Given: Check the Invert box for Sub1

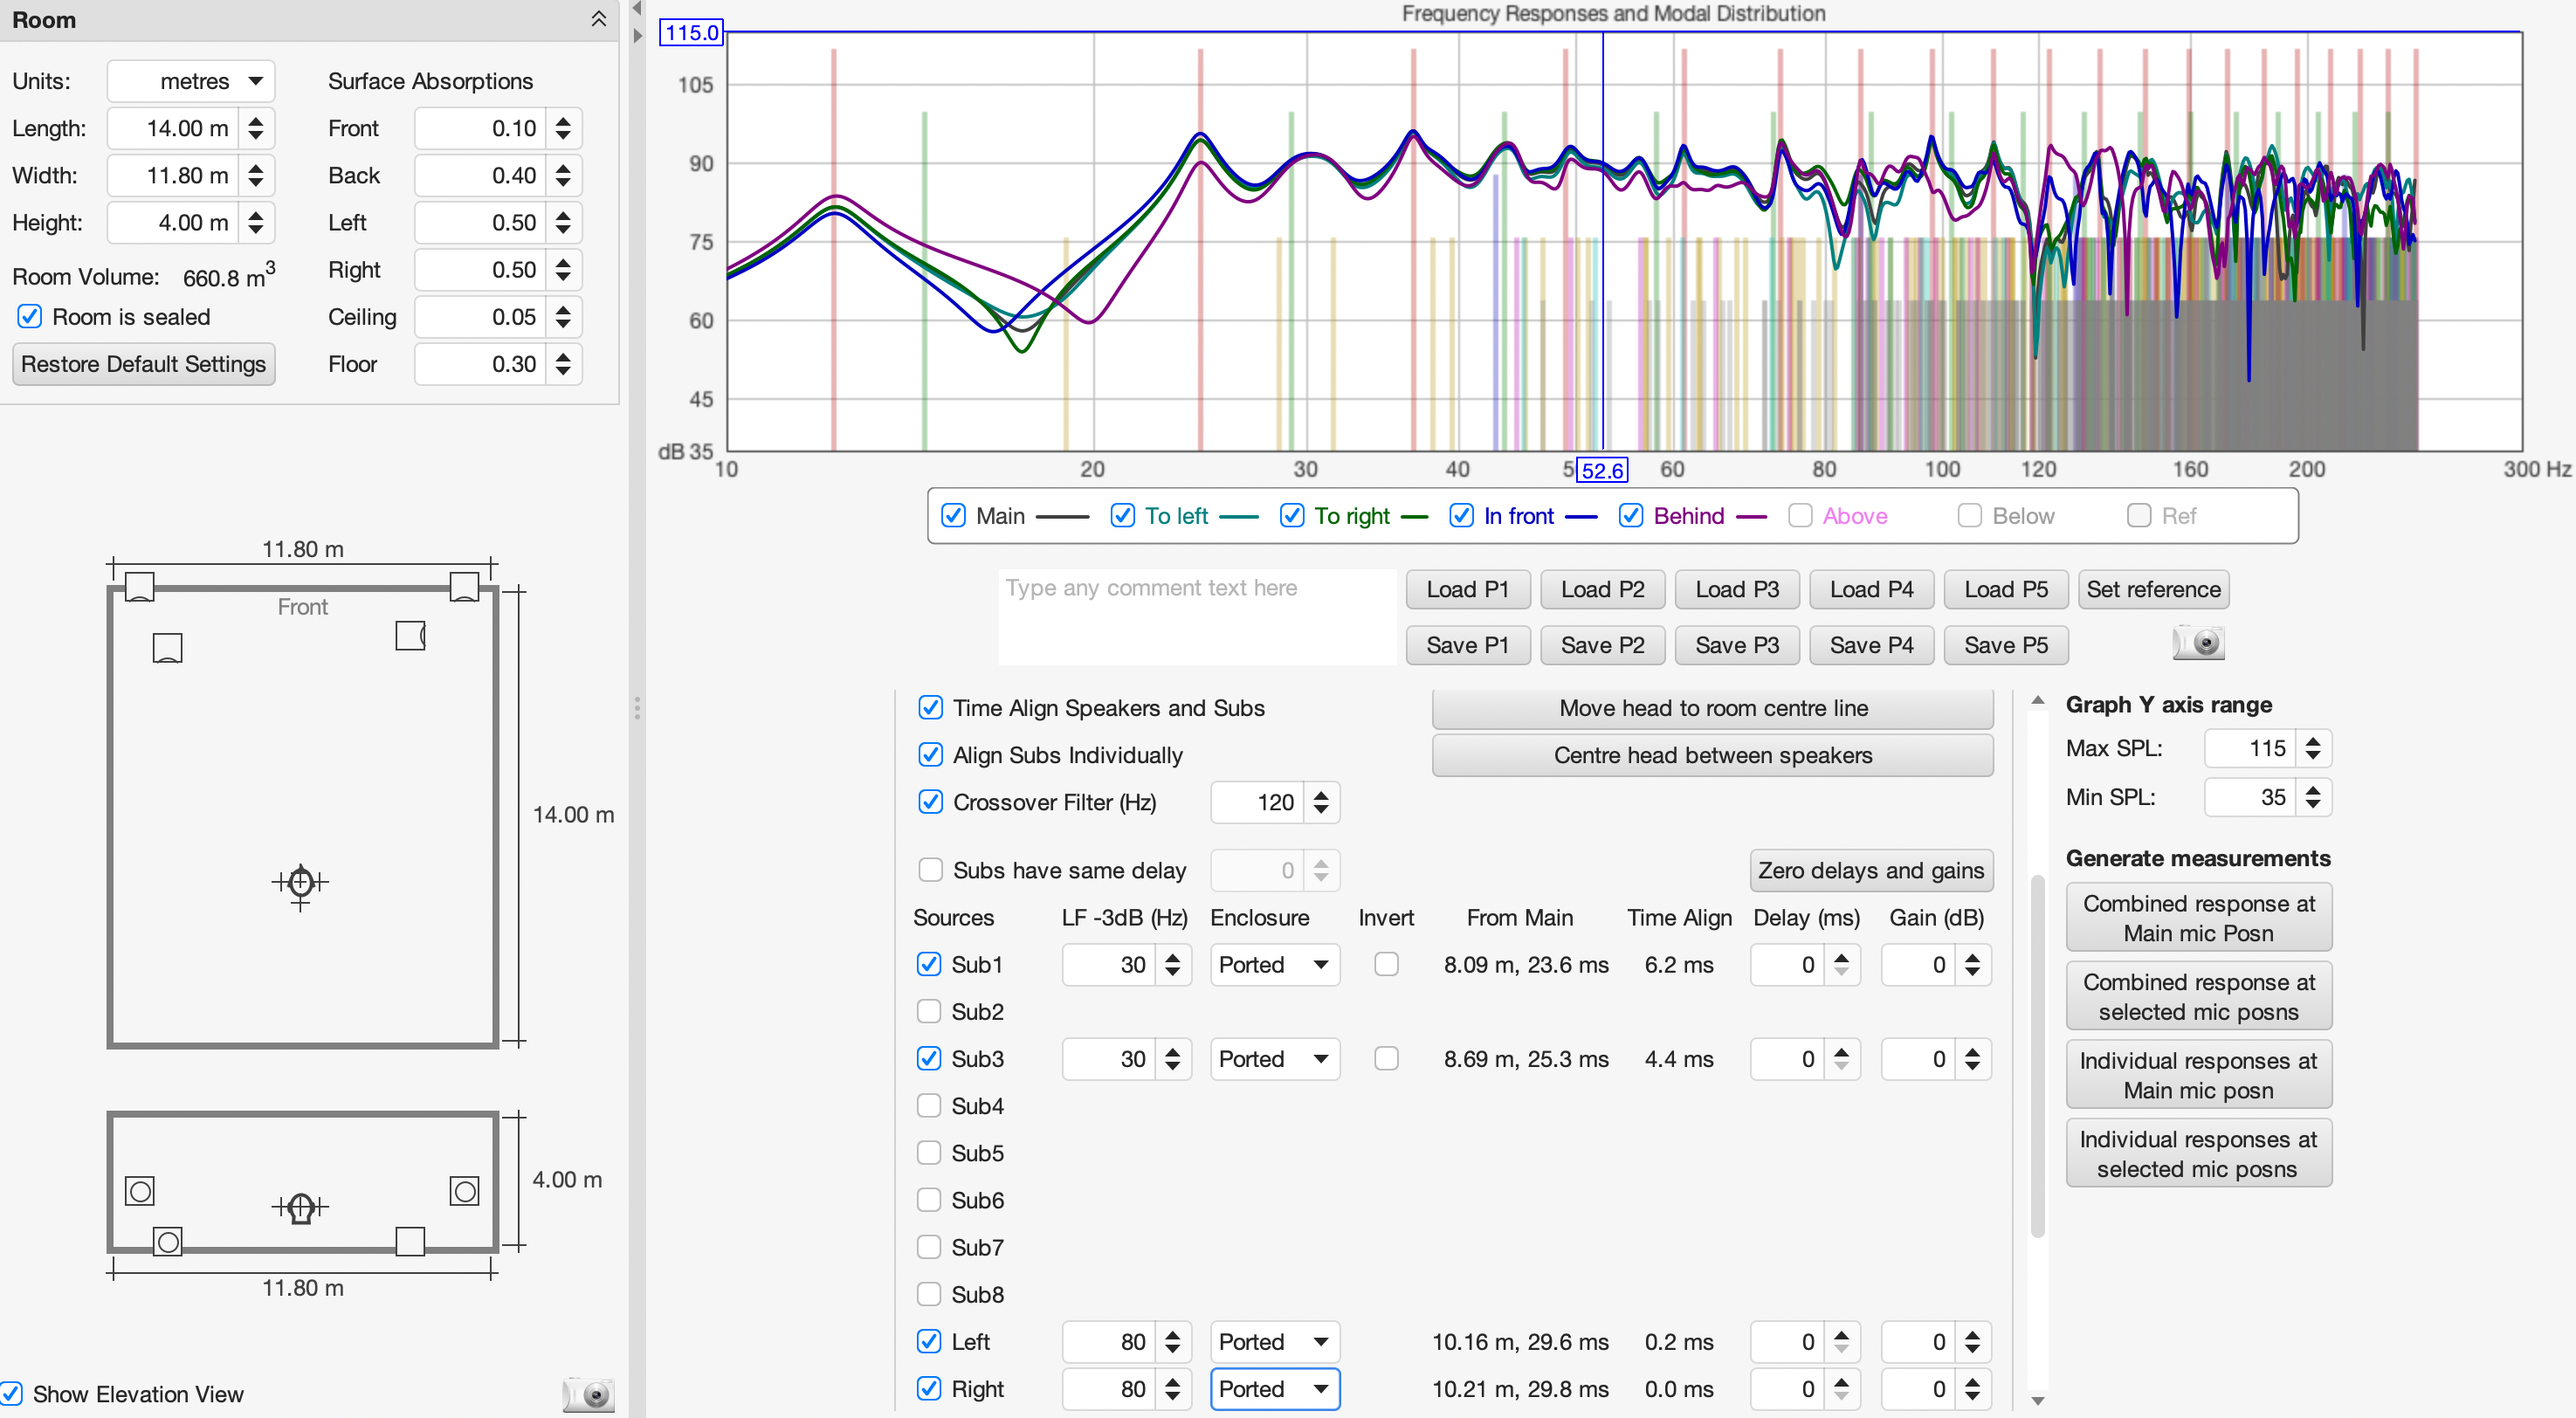Looking at the screenshot, I should pos(1386,964).
